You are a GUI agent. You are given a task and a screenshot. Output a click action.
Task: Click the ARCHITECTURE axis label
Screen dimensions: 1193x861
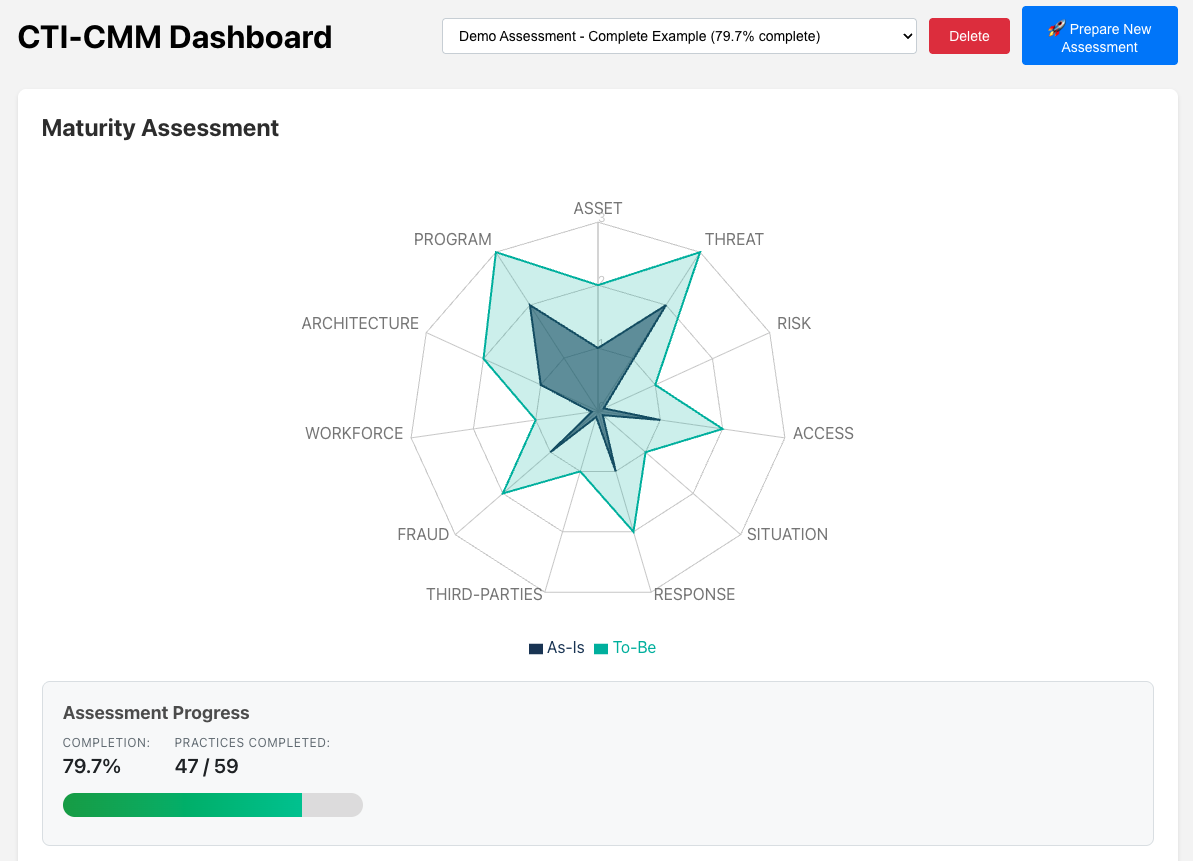[360, 323]
